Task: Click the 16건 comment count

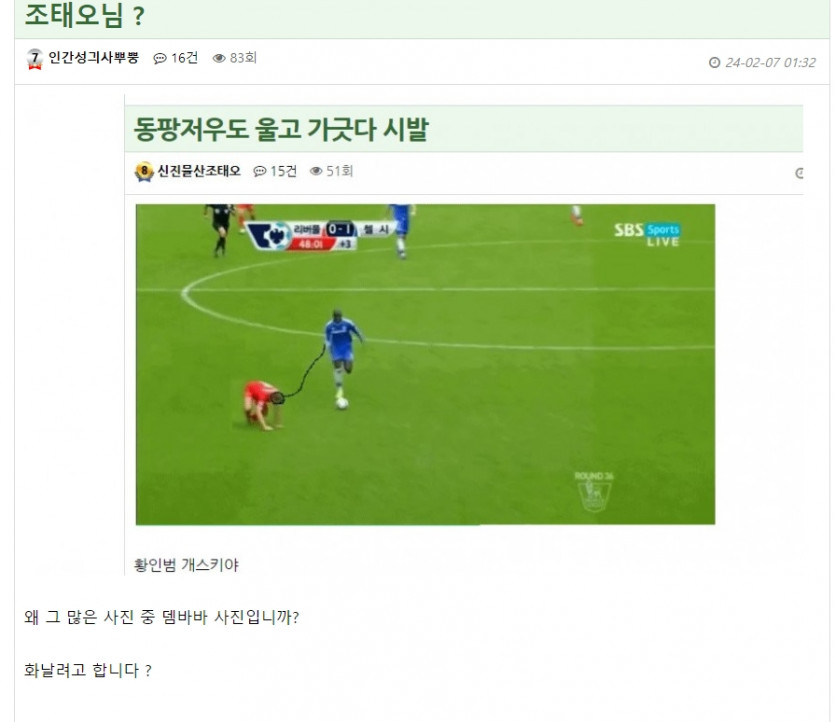Action: (184, 58)
